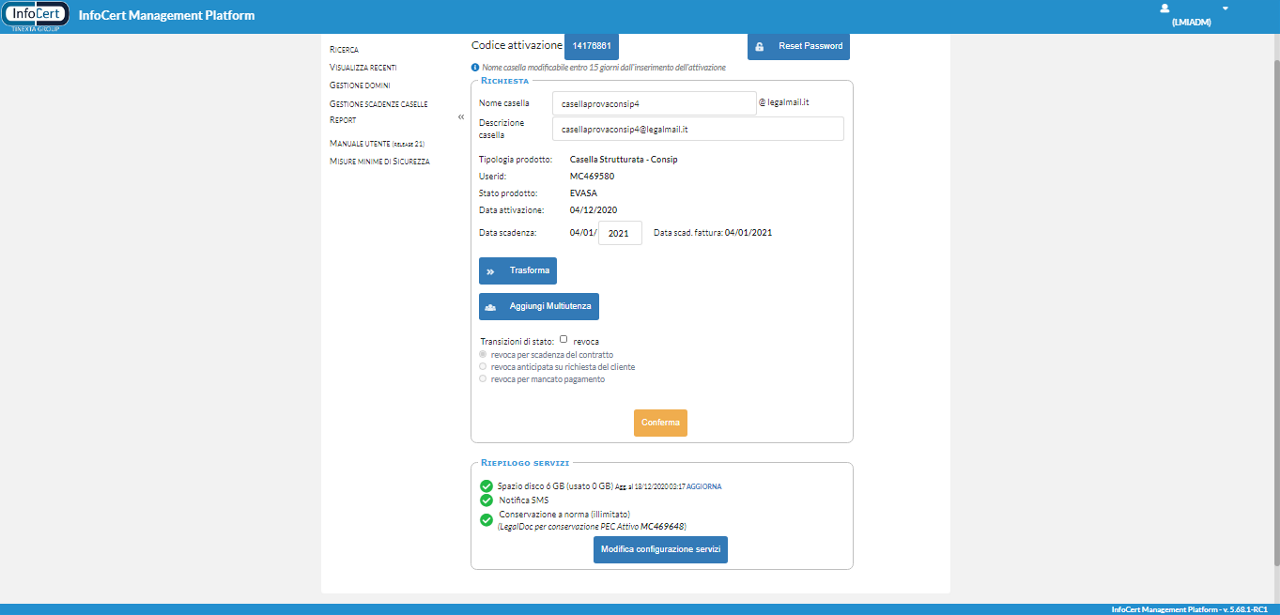The image size is (1280, 615).
Task: Open the user account dropdown arrow
Action: (x=1225, y=8)
